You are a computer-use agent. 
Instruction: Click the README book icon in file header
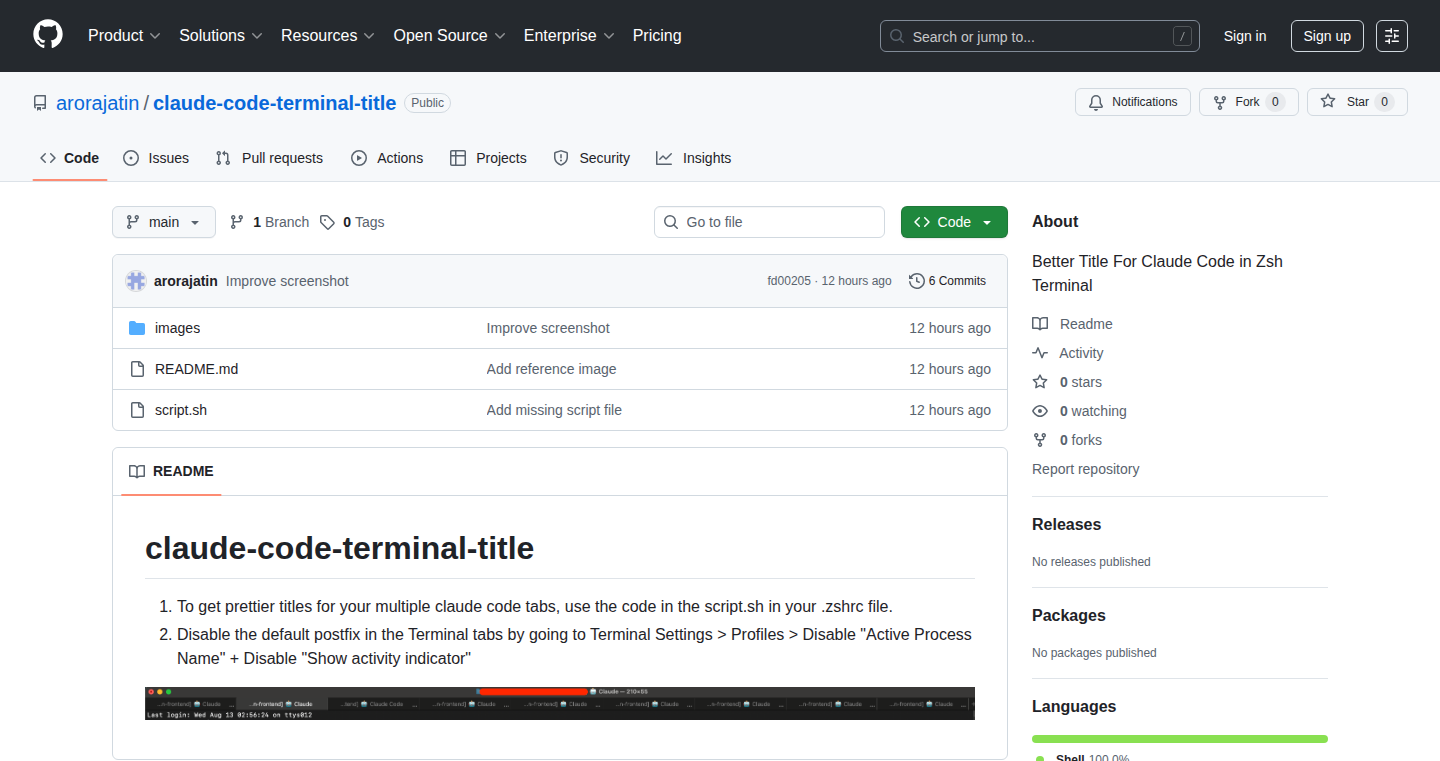tap(137, 471)
